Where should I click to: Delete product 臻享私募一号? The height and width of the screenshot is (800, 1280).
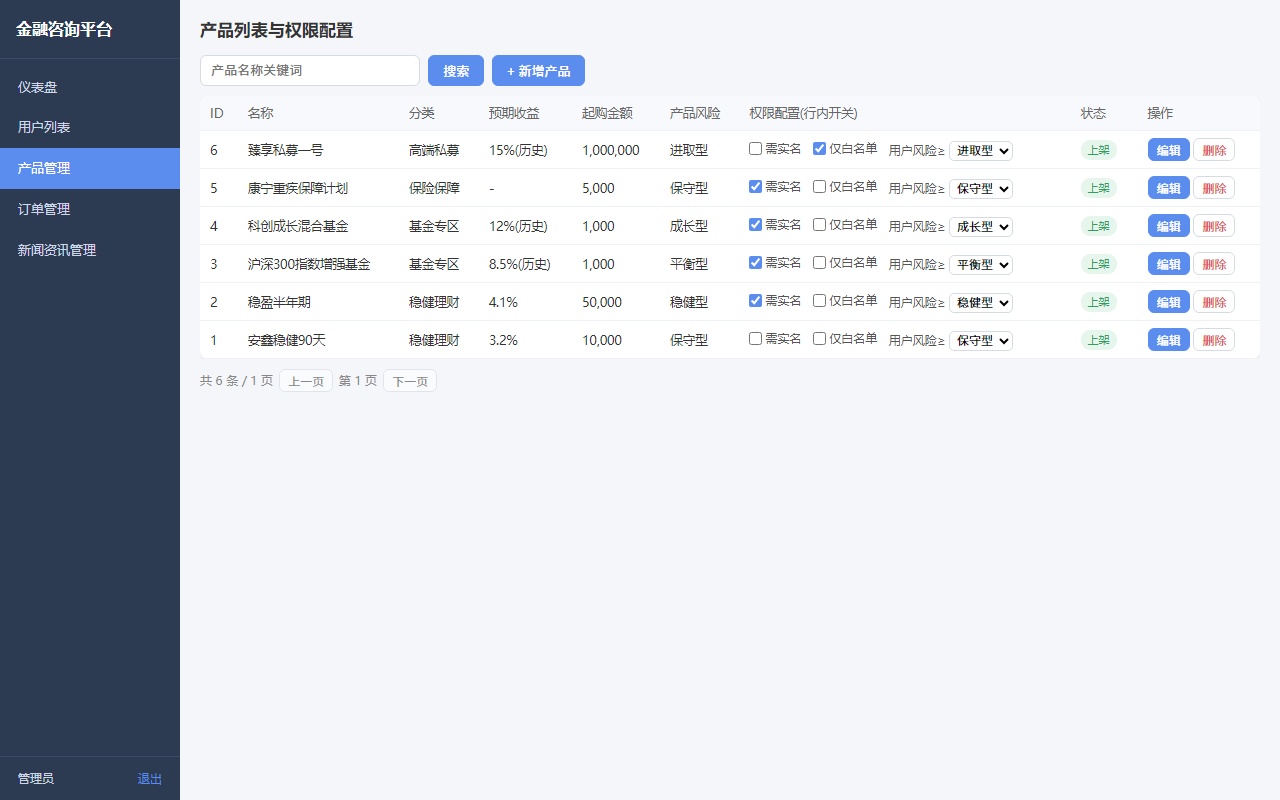pos(1214,150)
